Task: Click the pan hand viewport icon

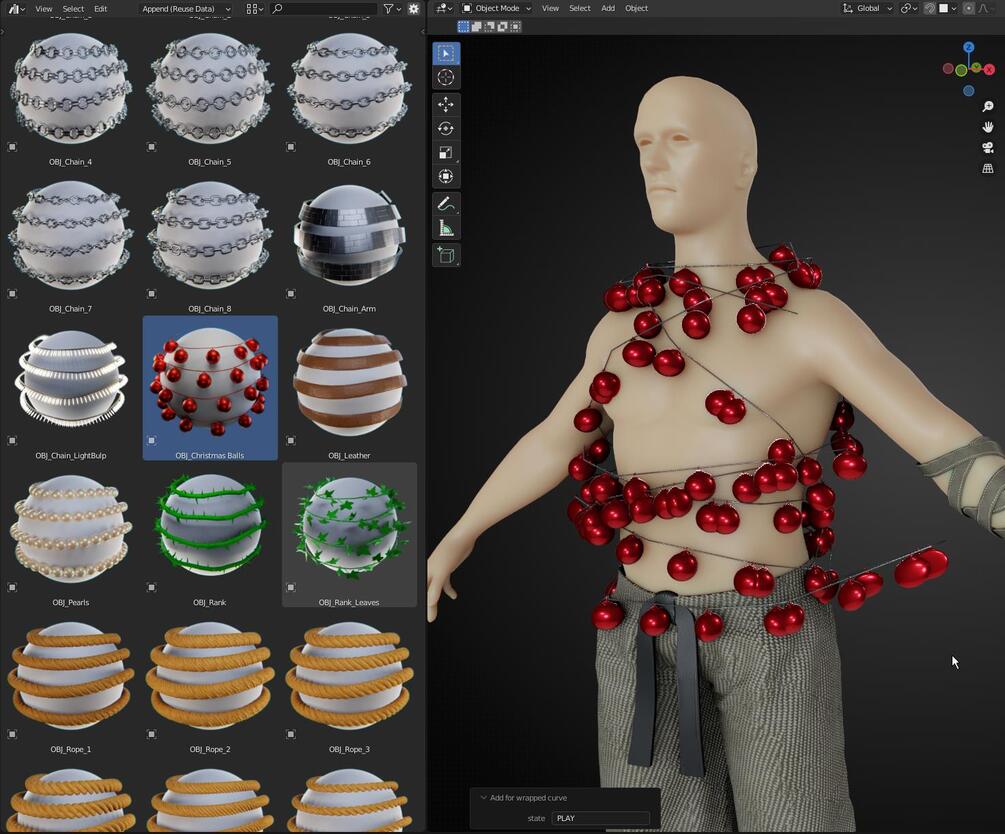Action: (x=988, y=127)
